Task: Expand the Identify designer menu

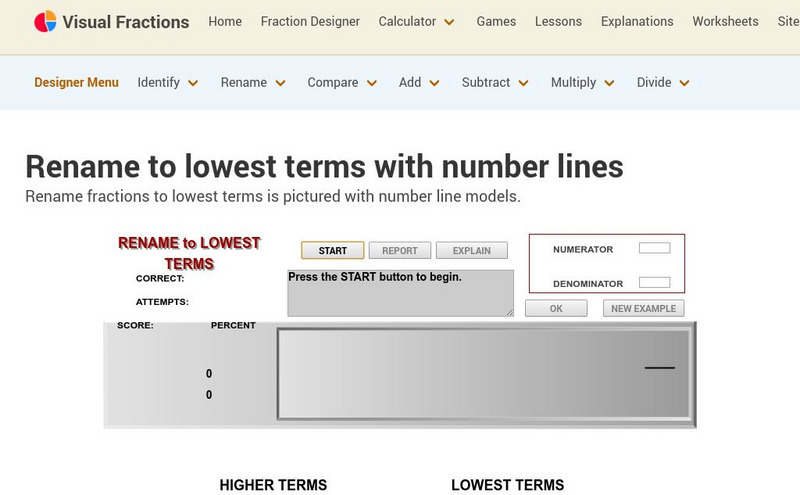Action: [168, 83]
